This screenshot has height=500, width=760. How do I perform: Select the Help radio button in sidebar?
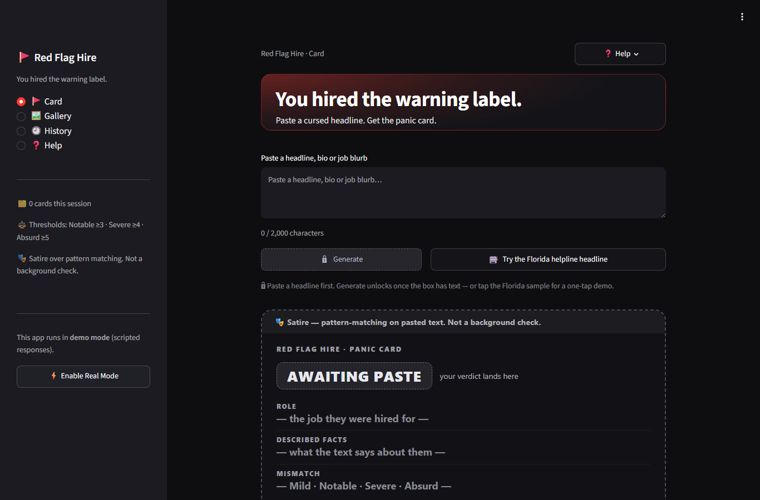point(21,145)
